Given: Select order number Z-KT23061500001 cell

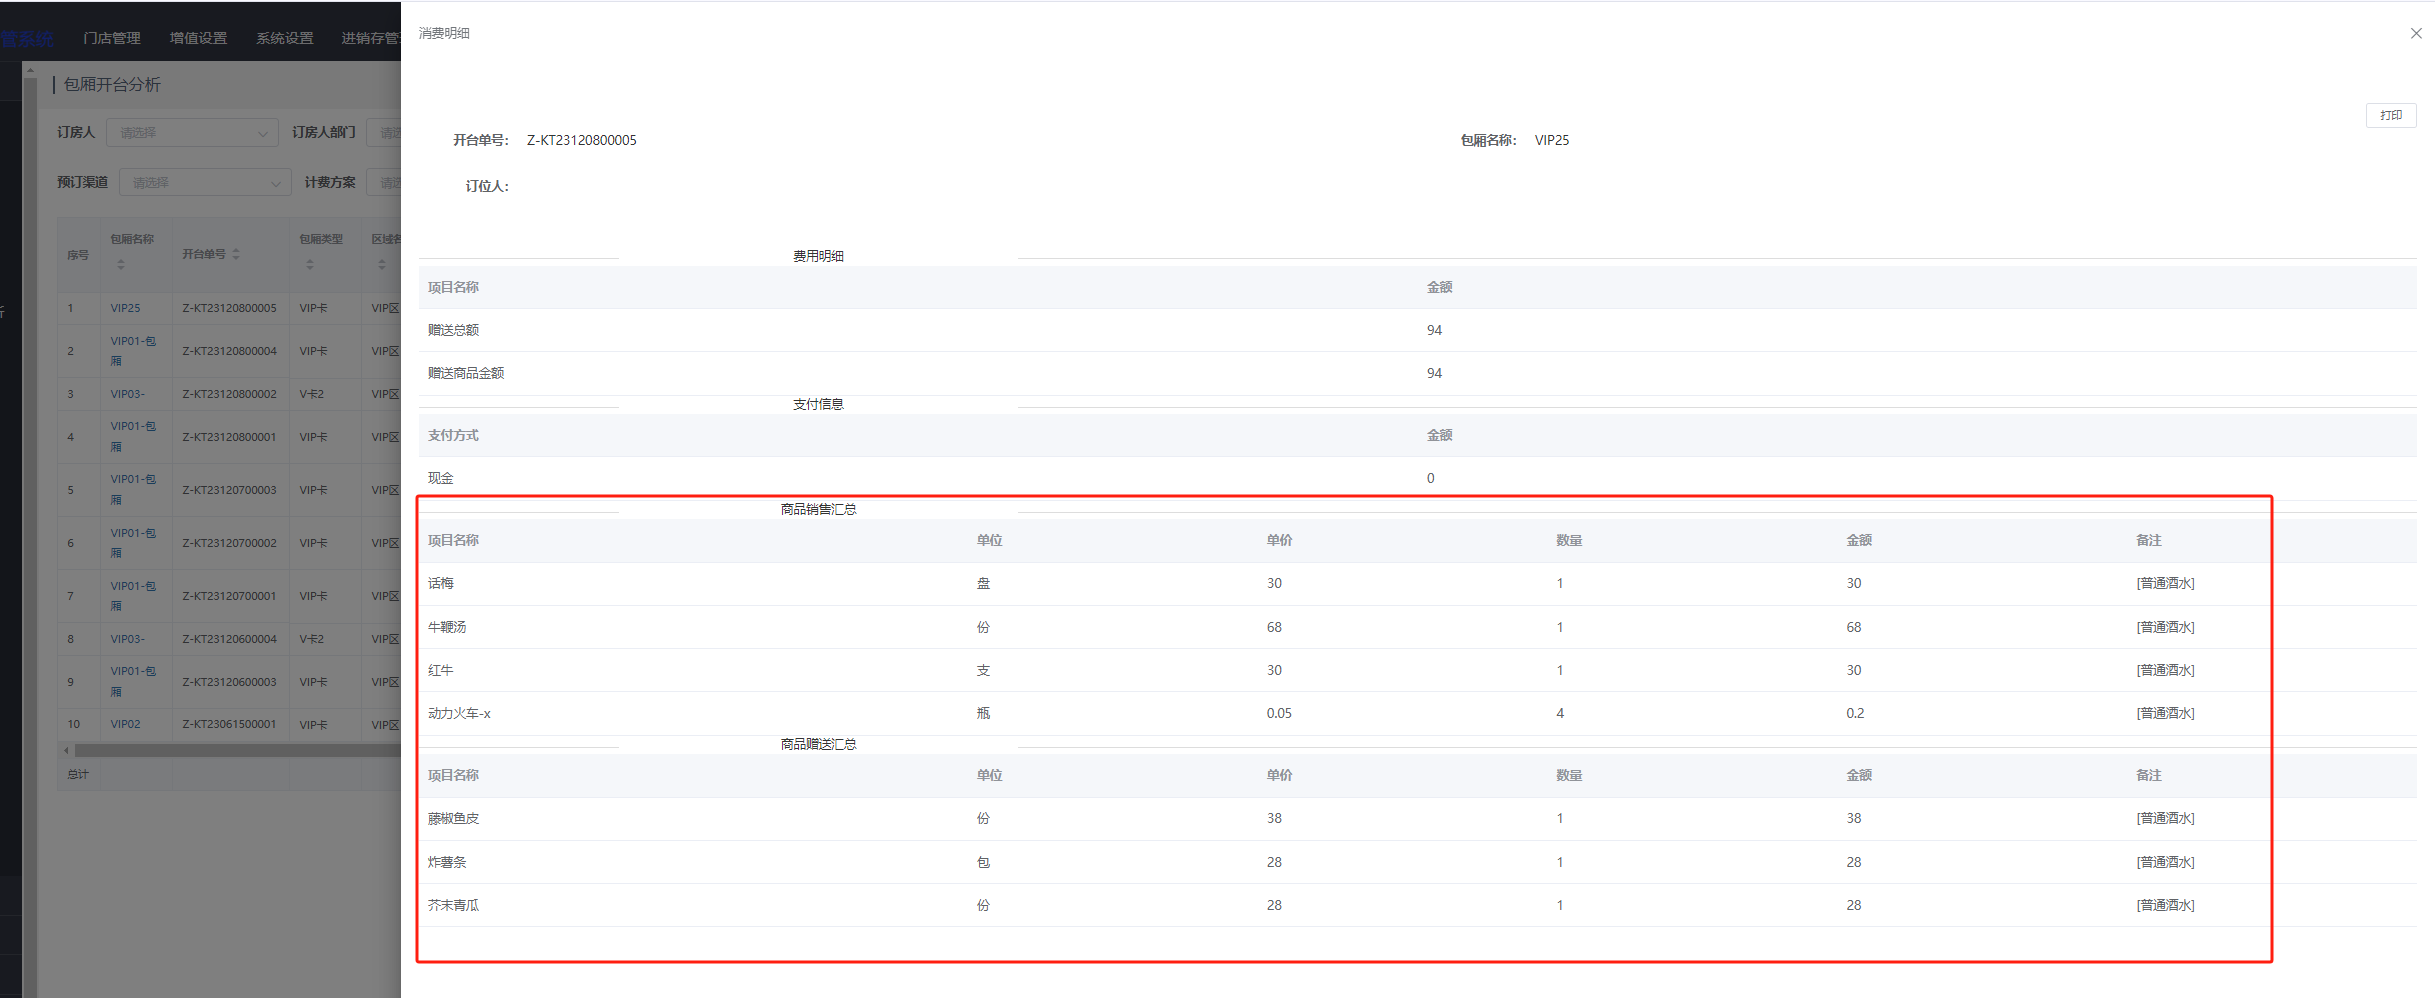Looking at the screenshot, I should [229, 724].
